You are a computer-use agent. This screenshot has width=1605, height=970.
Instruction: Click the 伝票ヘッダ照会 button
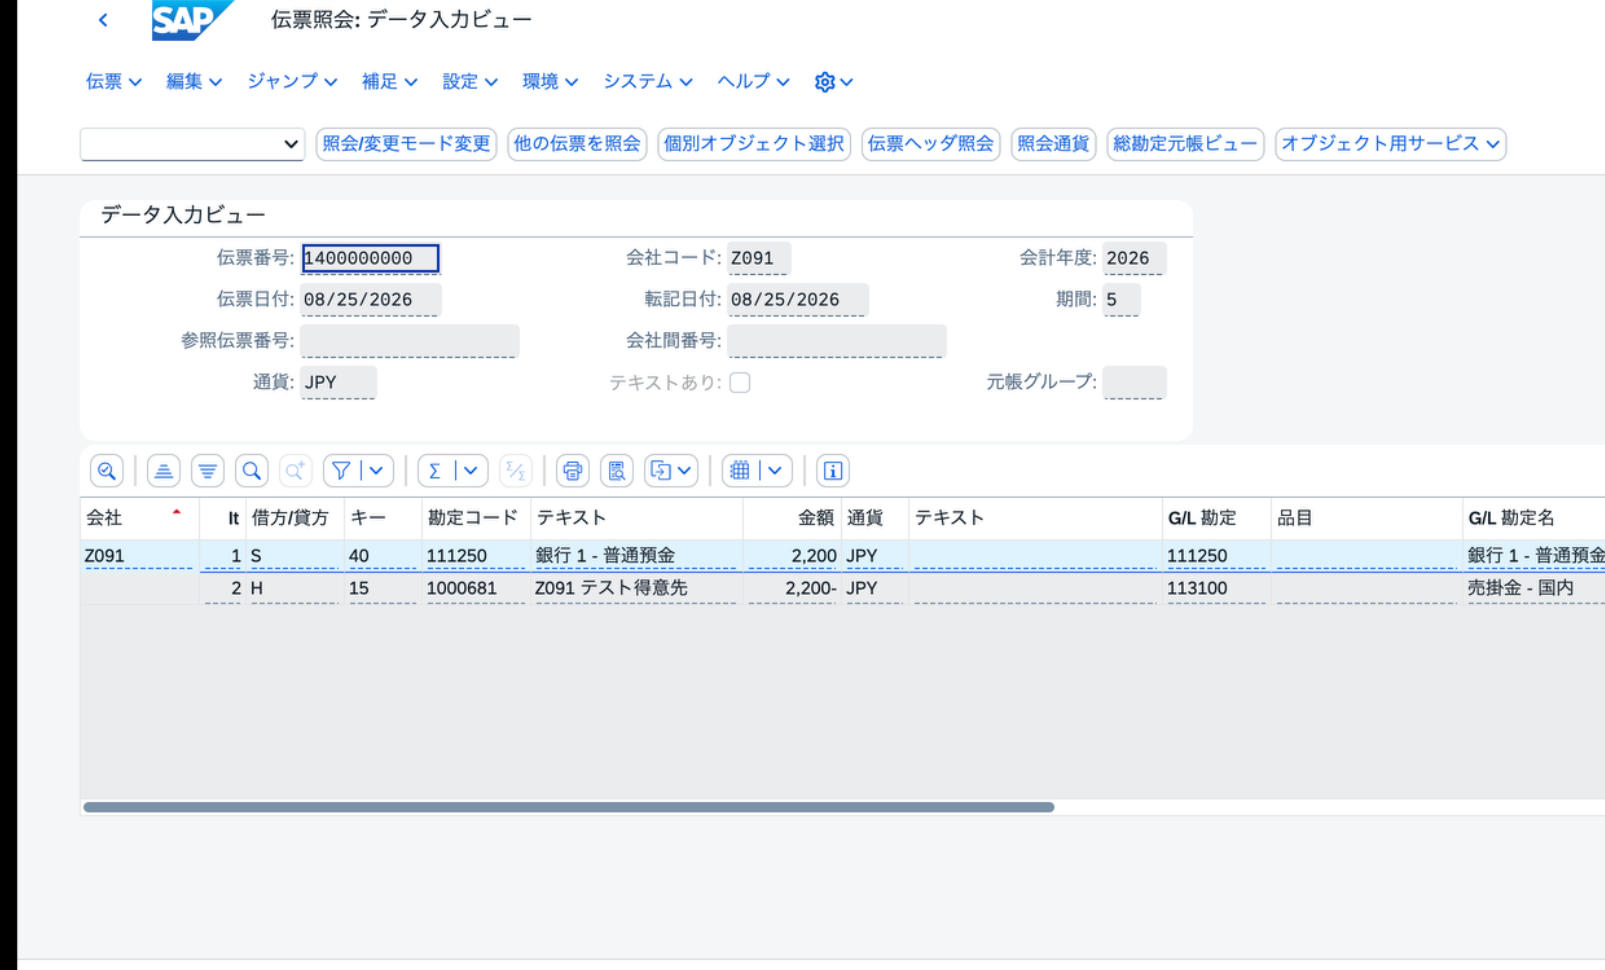tap(930, 144)
